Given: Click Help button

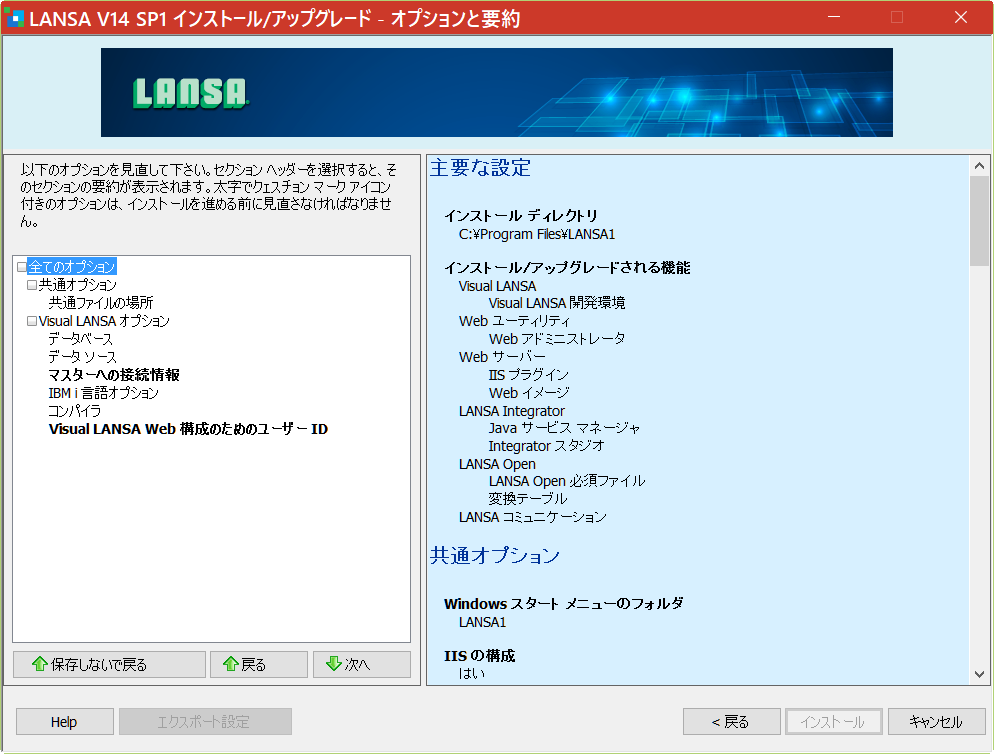Looking at the screenshot, I should pos(65,722).
